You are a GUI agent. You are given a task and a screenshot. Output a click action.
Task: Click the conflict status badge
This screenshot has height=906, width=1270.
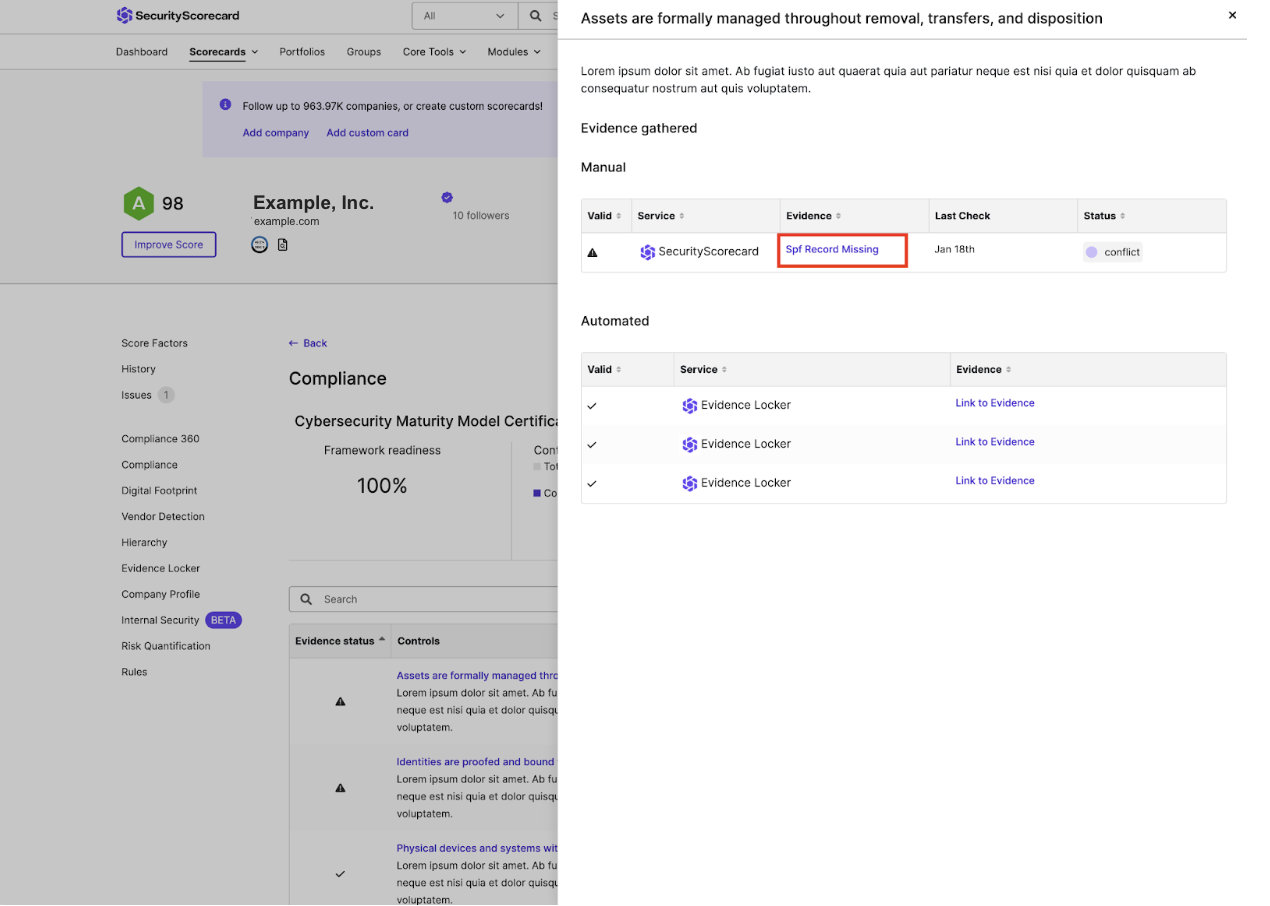(1112, 252)
